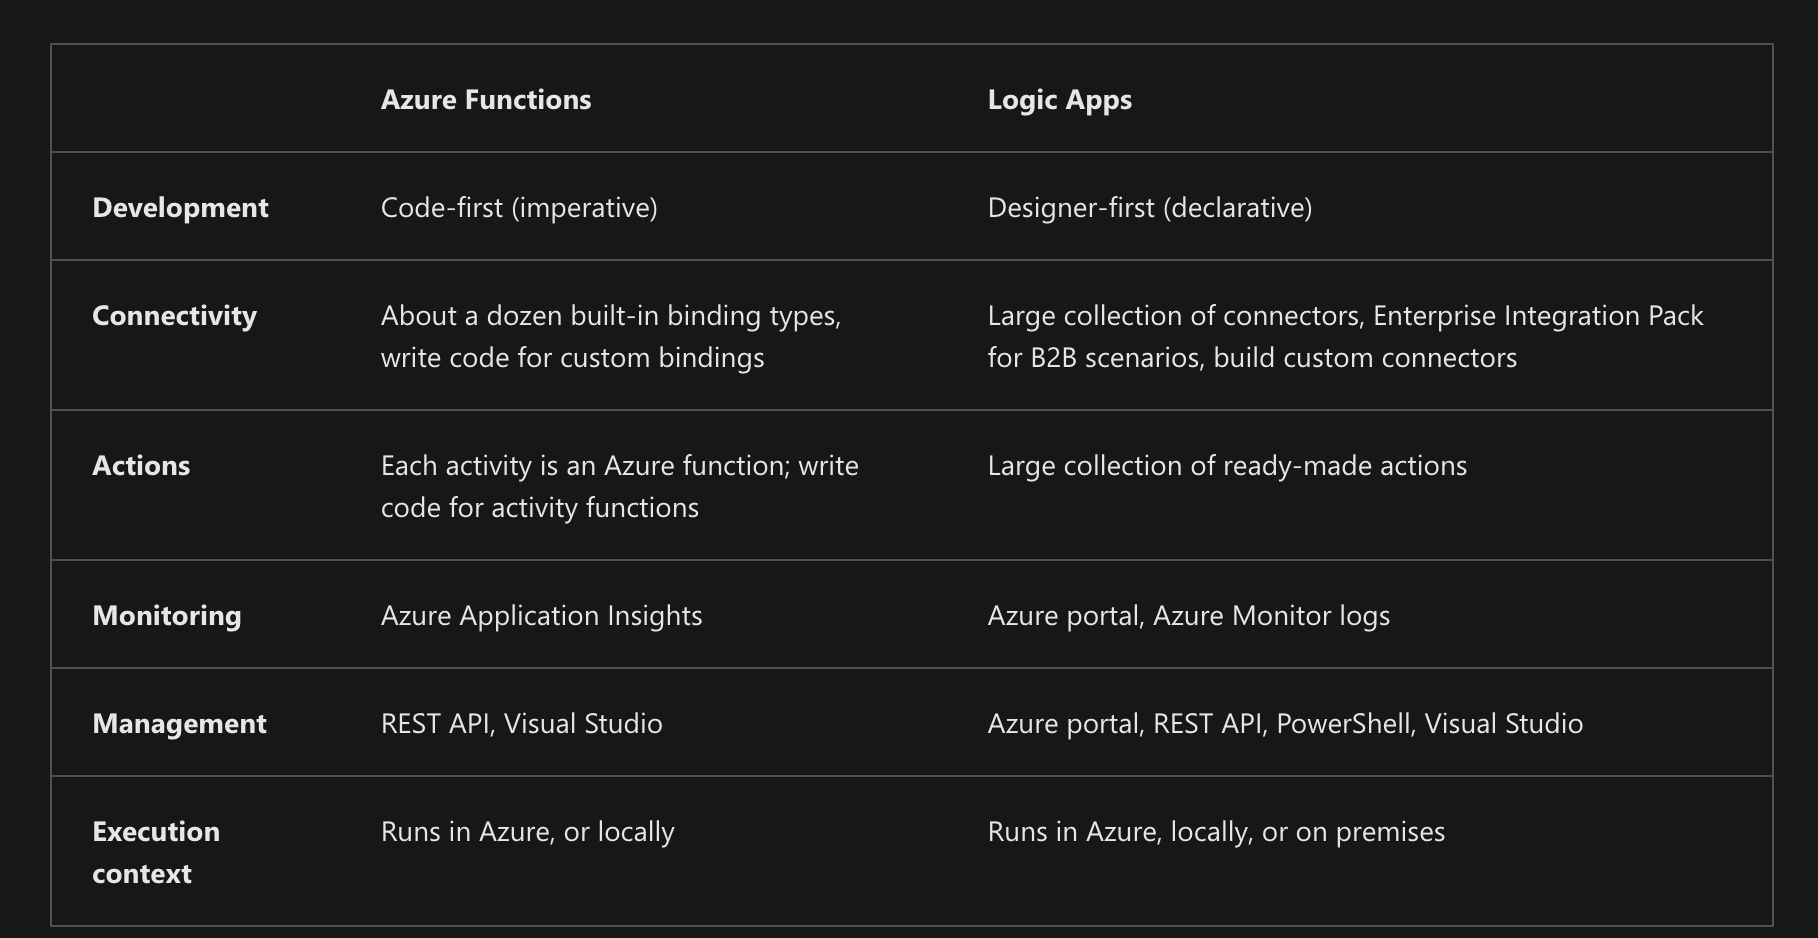Click the "Each activity is an Azure function" cell
1818x938 pixels.
tap(620, 486)
